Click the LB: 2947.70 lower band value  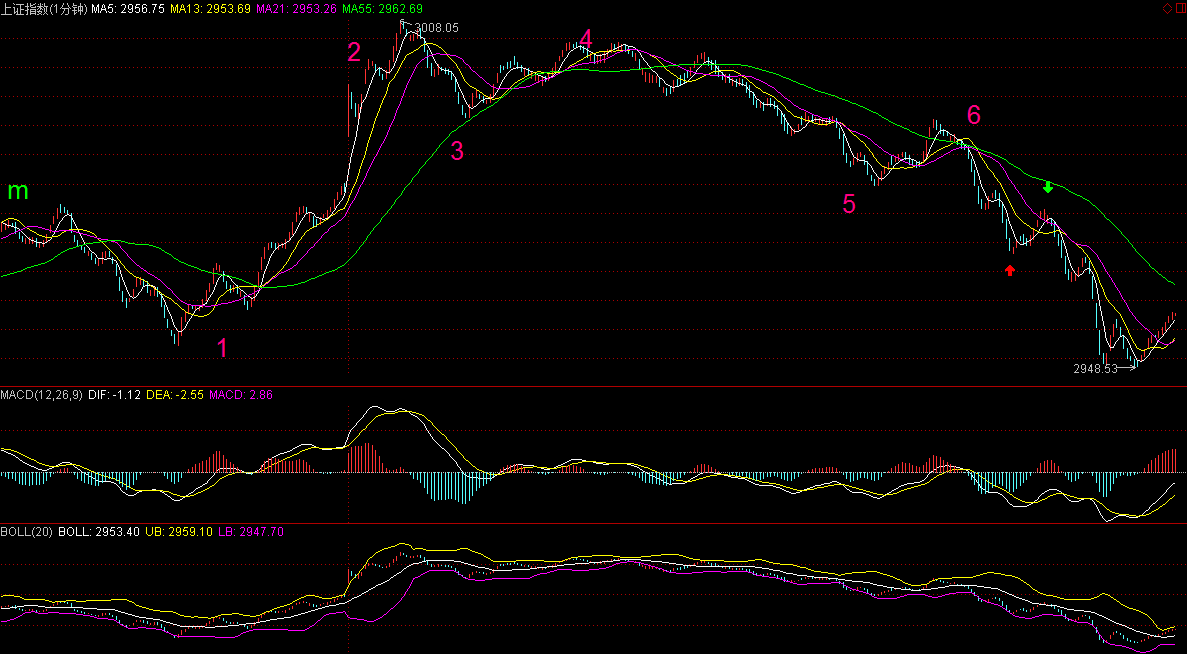tap(251, 532)
